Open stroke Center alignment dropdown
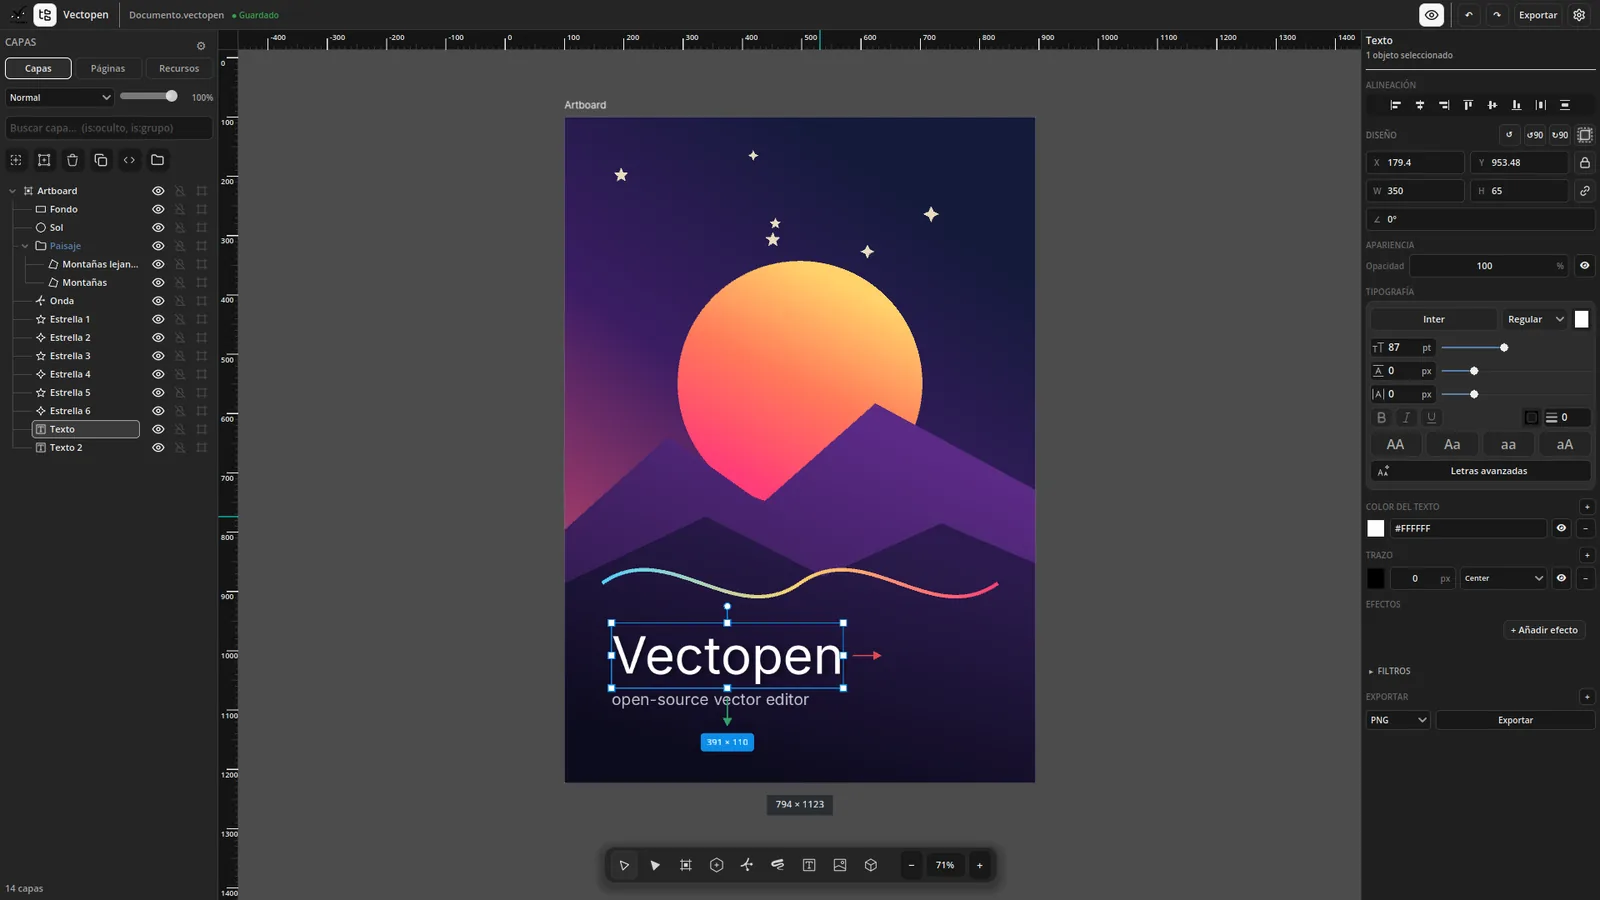The image size is (1600, 900). tap(1503, 578)
